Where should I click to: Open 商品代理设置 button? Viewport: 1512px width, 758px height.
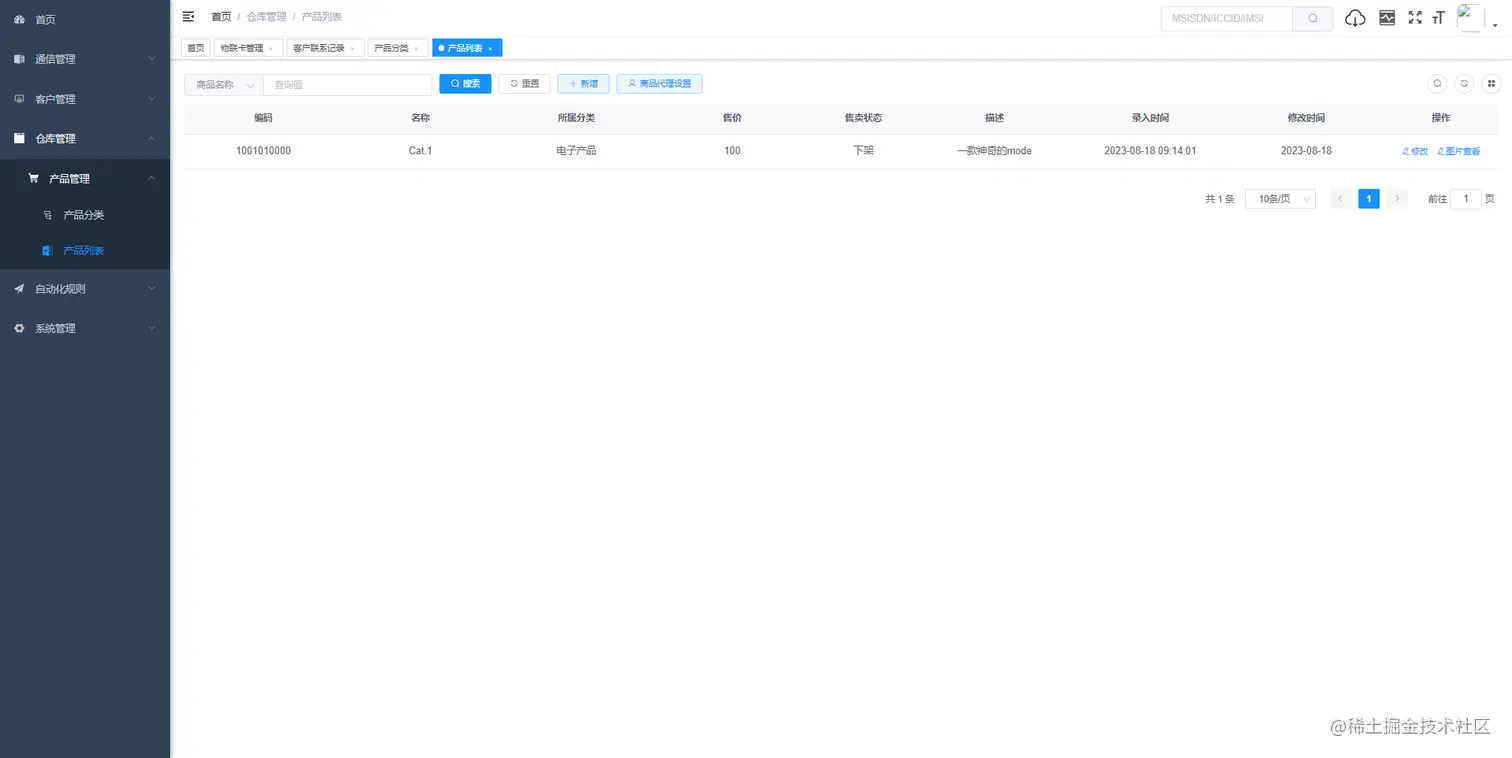659,84
